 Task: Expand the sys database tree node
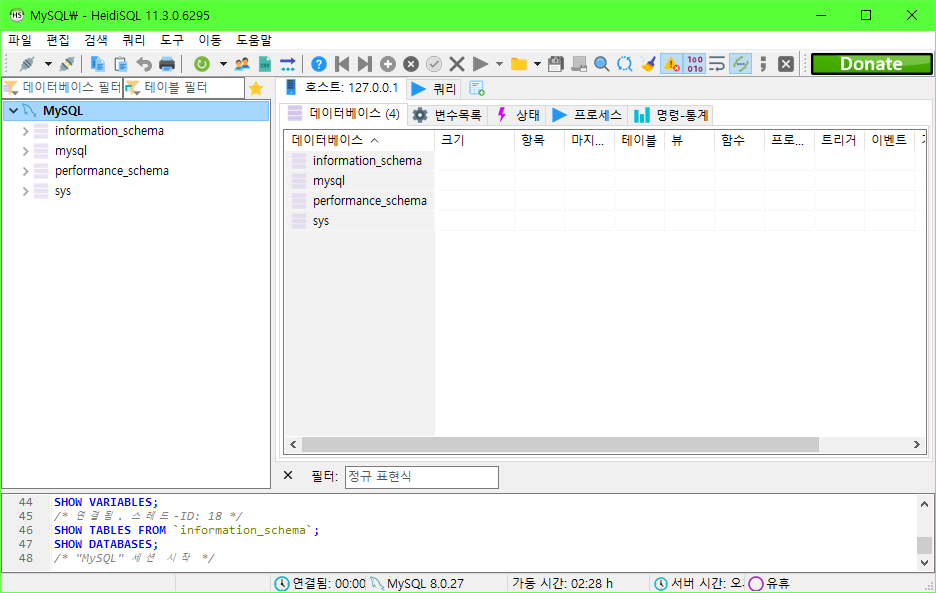pos(26,191)
